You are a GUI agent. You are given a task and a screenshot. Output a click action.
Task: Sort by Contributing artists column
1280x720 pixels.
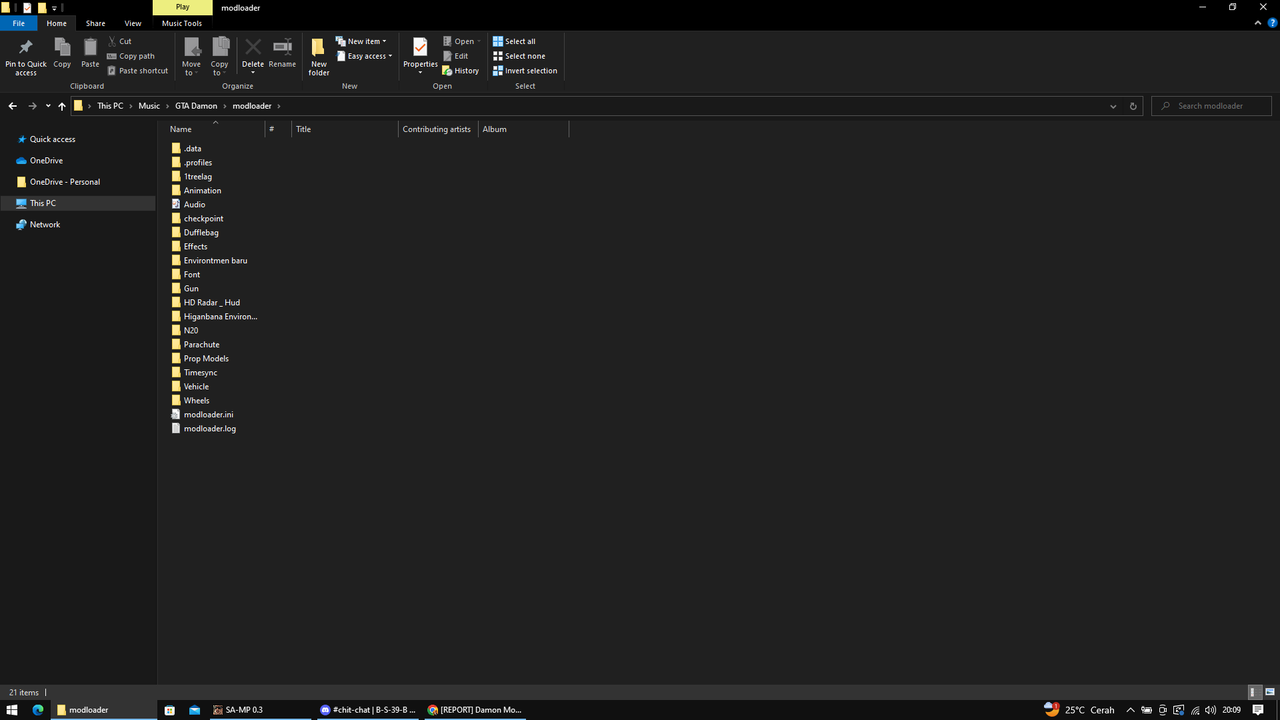coord(438,129)
